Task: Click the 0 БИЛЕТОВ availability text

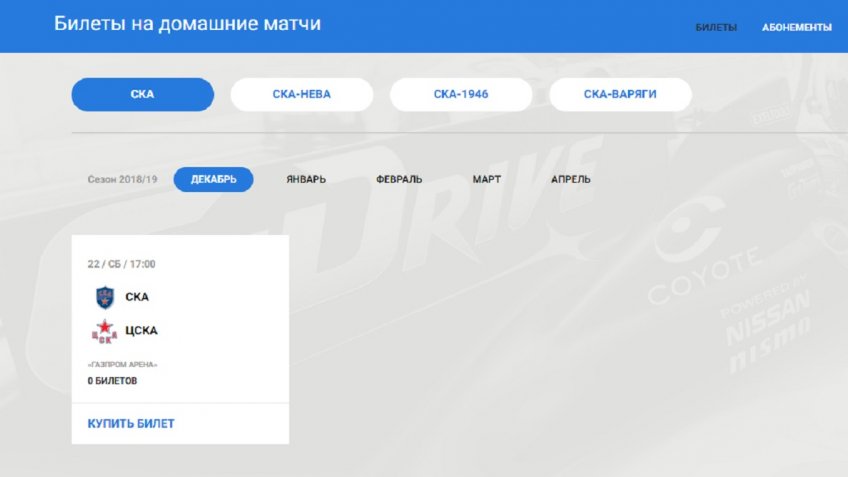Action: 112,381
